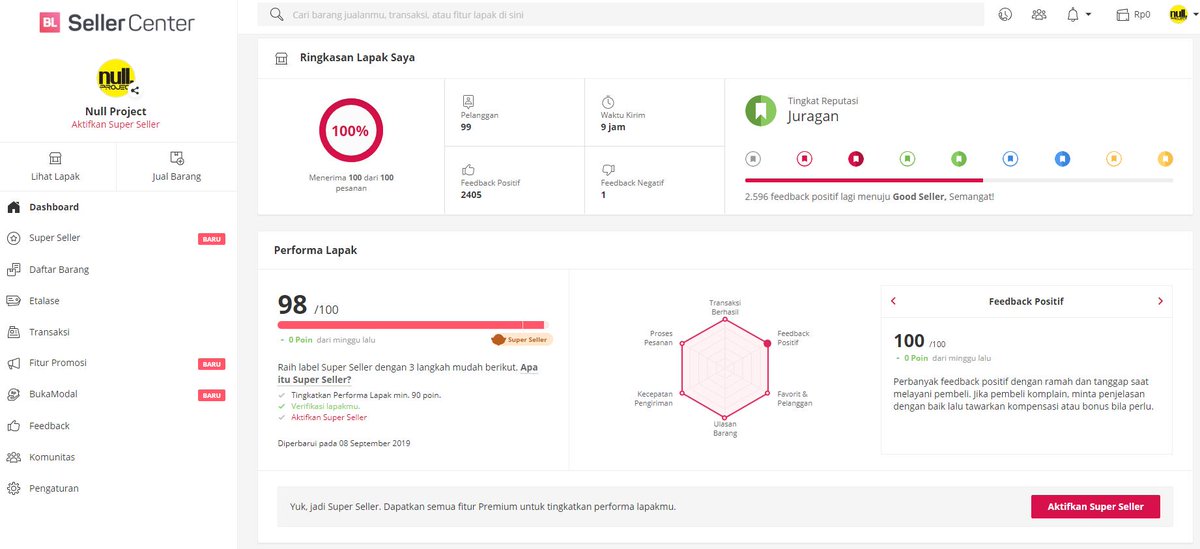This screenshot has width=1200, height=549.
Task: Click Favorit & Pelanggan radar label
Action: click(x=794, y=398)
